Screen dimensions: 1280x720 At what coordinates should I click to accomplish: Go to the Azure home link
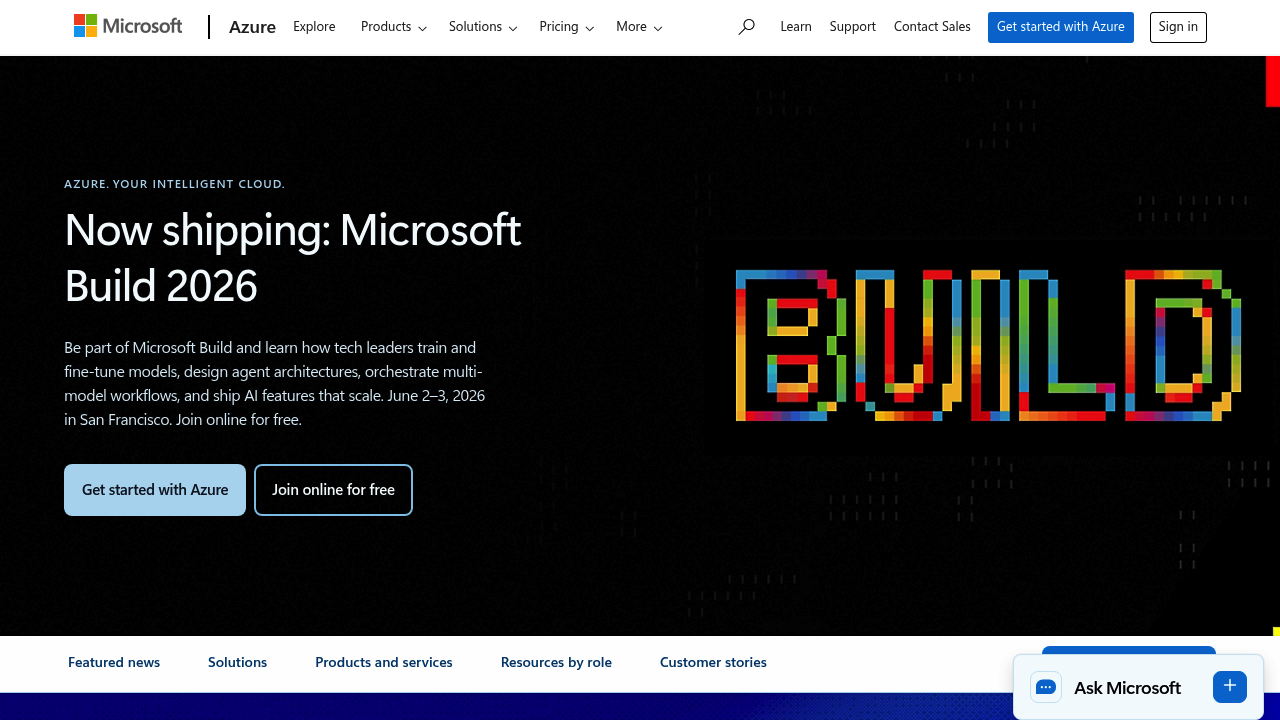tap(252, 27)
